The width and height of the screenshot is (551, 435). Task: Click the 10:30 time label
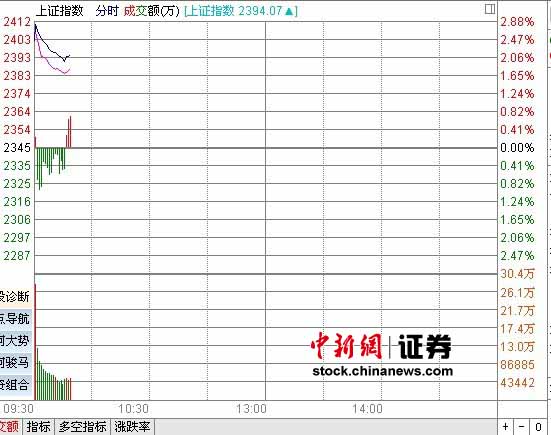pyautogui.click(x=133, y=409)
